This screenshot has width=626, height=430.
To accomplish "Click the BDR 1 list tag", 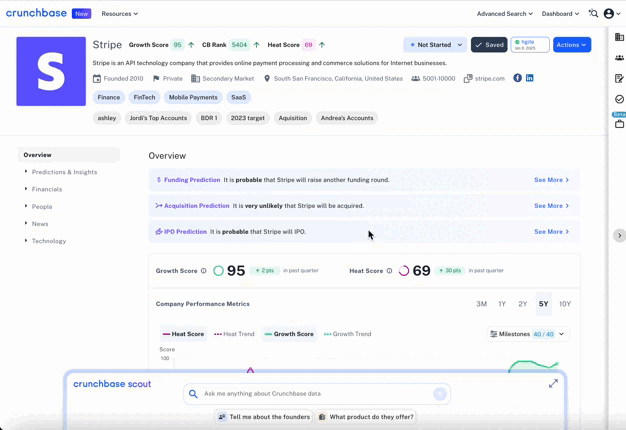I will tap(209, 118).
